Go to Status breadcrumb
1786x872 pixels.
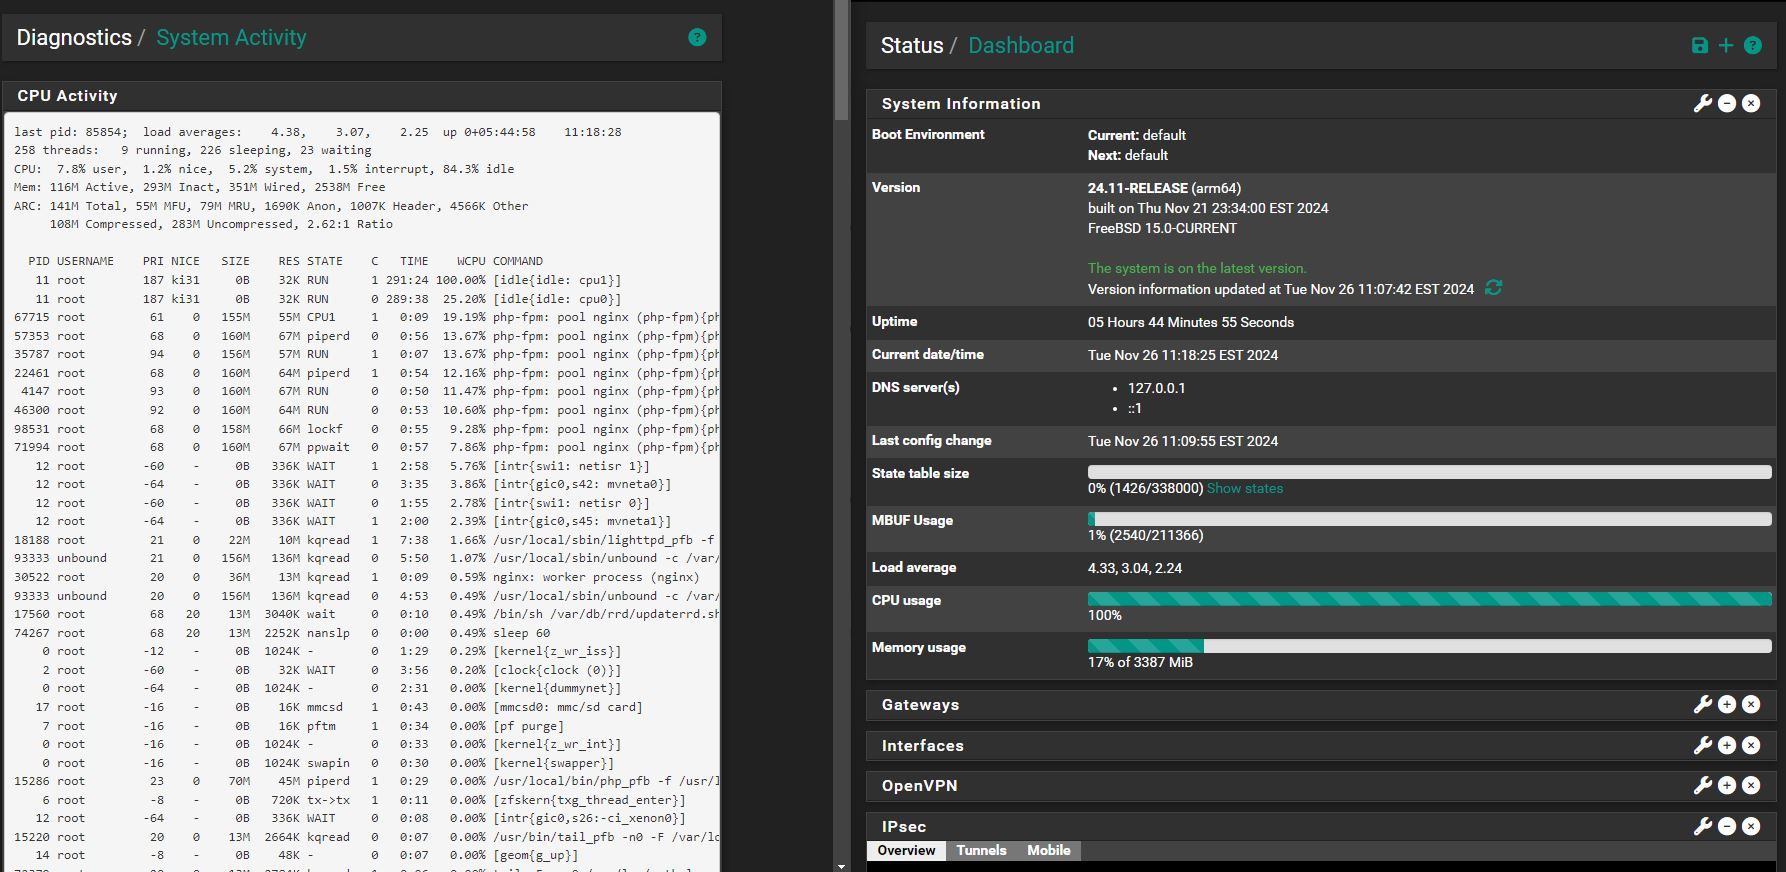point(912,45)
